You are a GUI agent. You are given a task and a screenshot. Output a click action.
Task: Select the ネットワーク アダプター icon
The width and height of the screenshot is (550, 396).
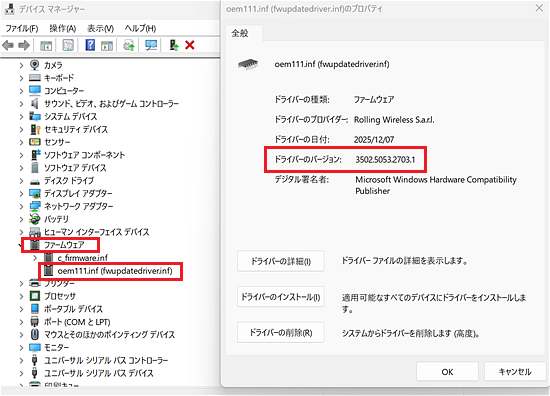[x=35, y=206]
